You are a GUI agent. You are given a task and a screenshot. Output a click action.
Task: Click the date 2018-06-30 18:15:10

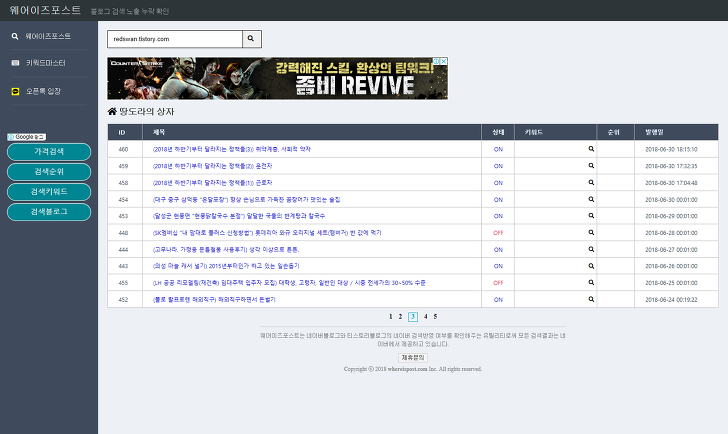pyautogui.click(x=671, y=149)
